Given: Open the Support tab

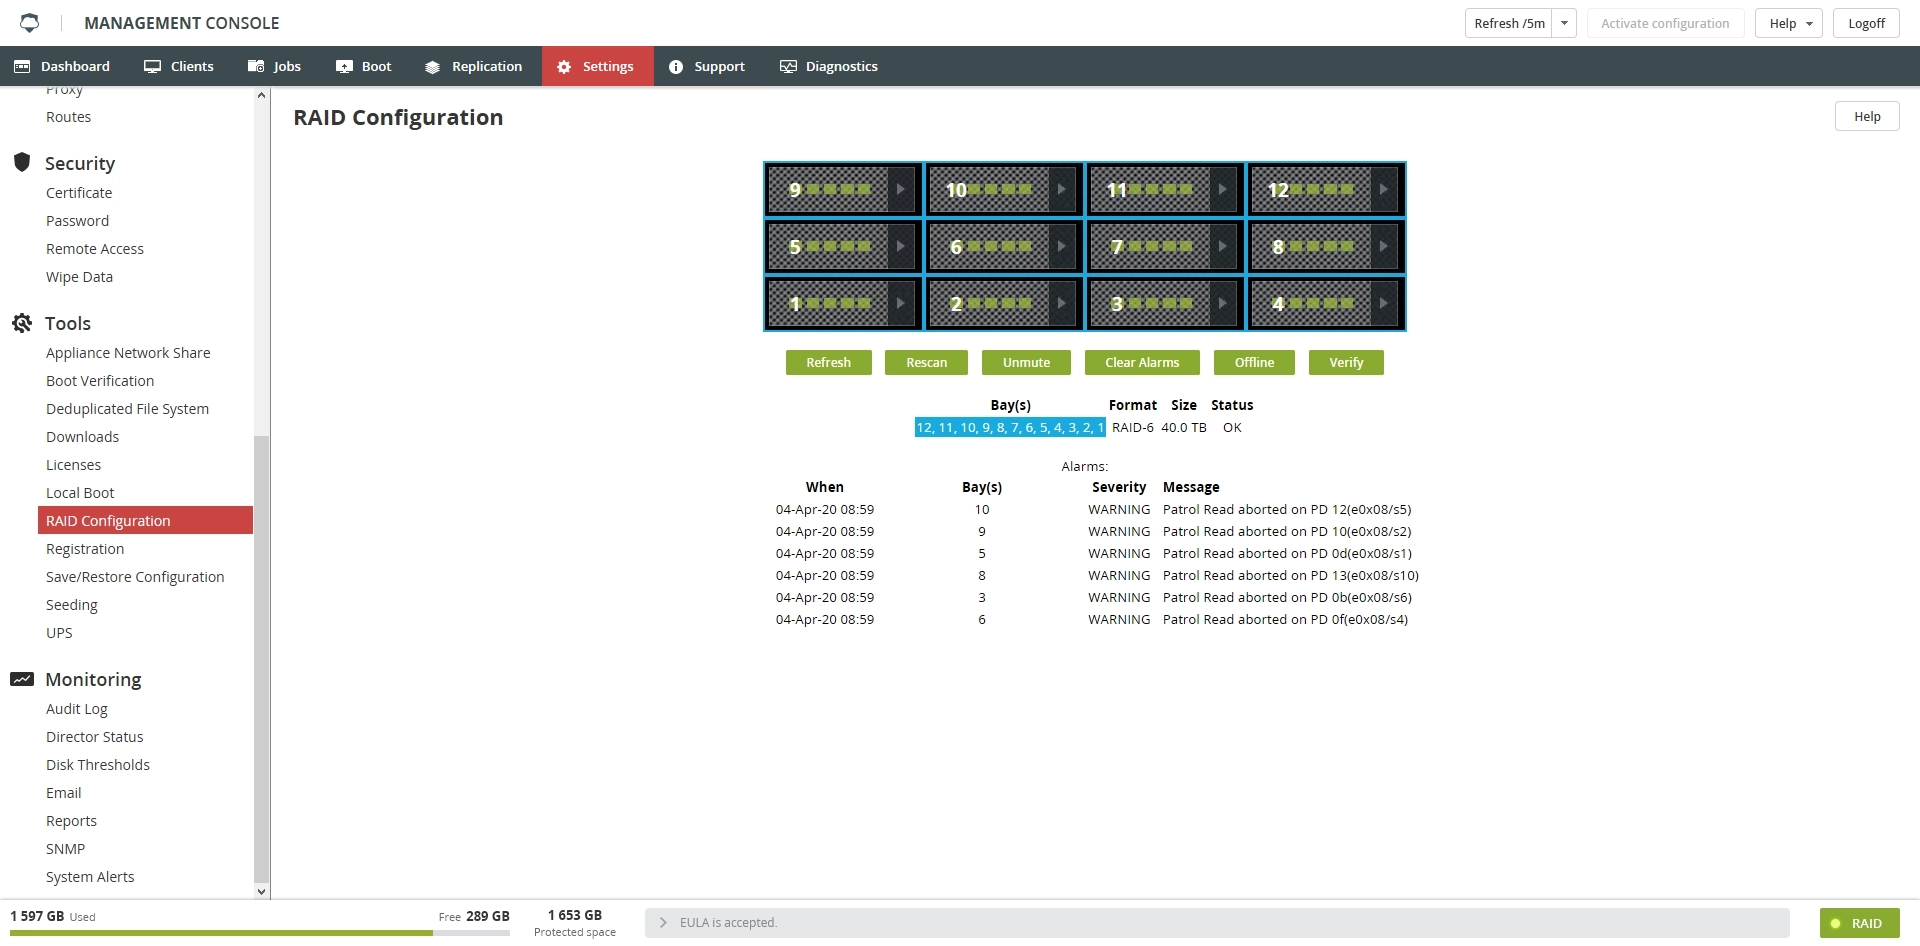Looking at the screenshot, I should tap(707, 66).
